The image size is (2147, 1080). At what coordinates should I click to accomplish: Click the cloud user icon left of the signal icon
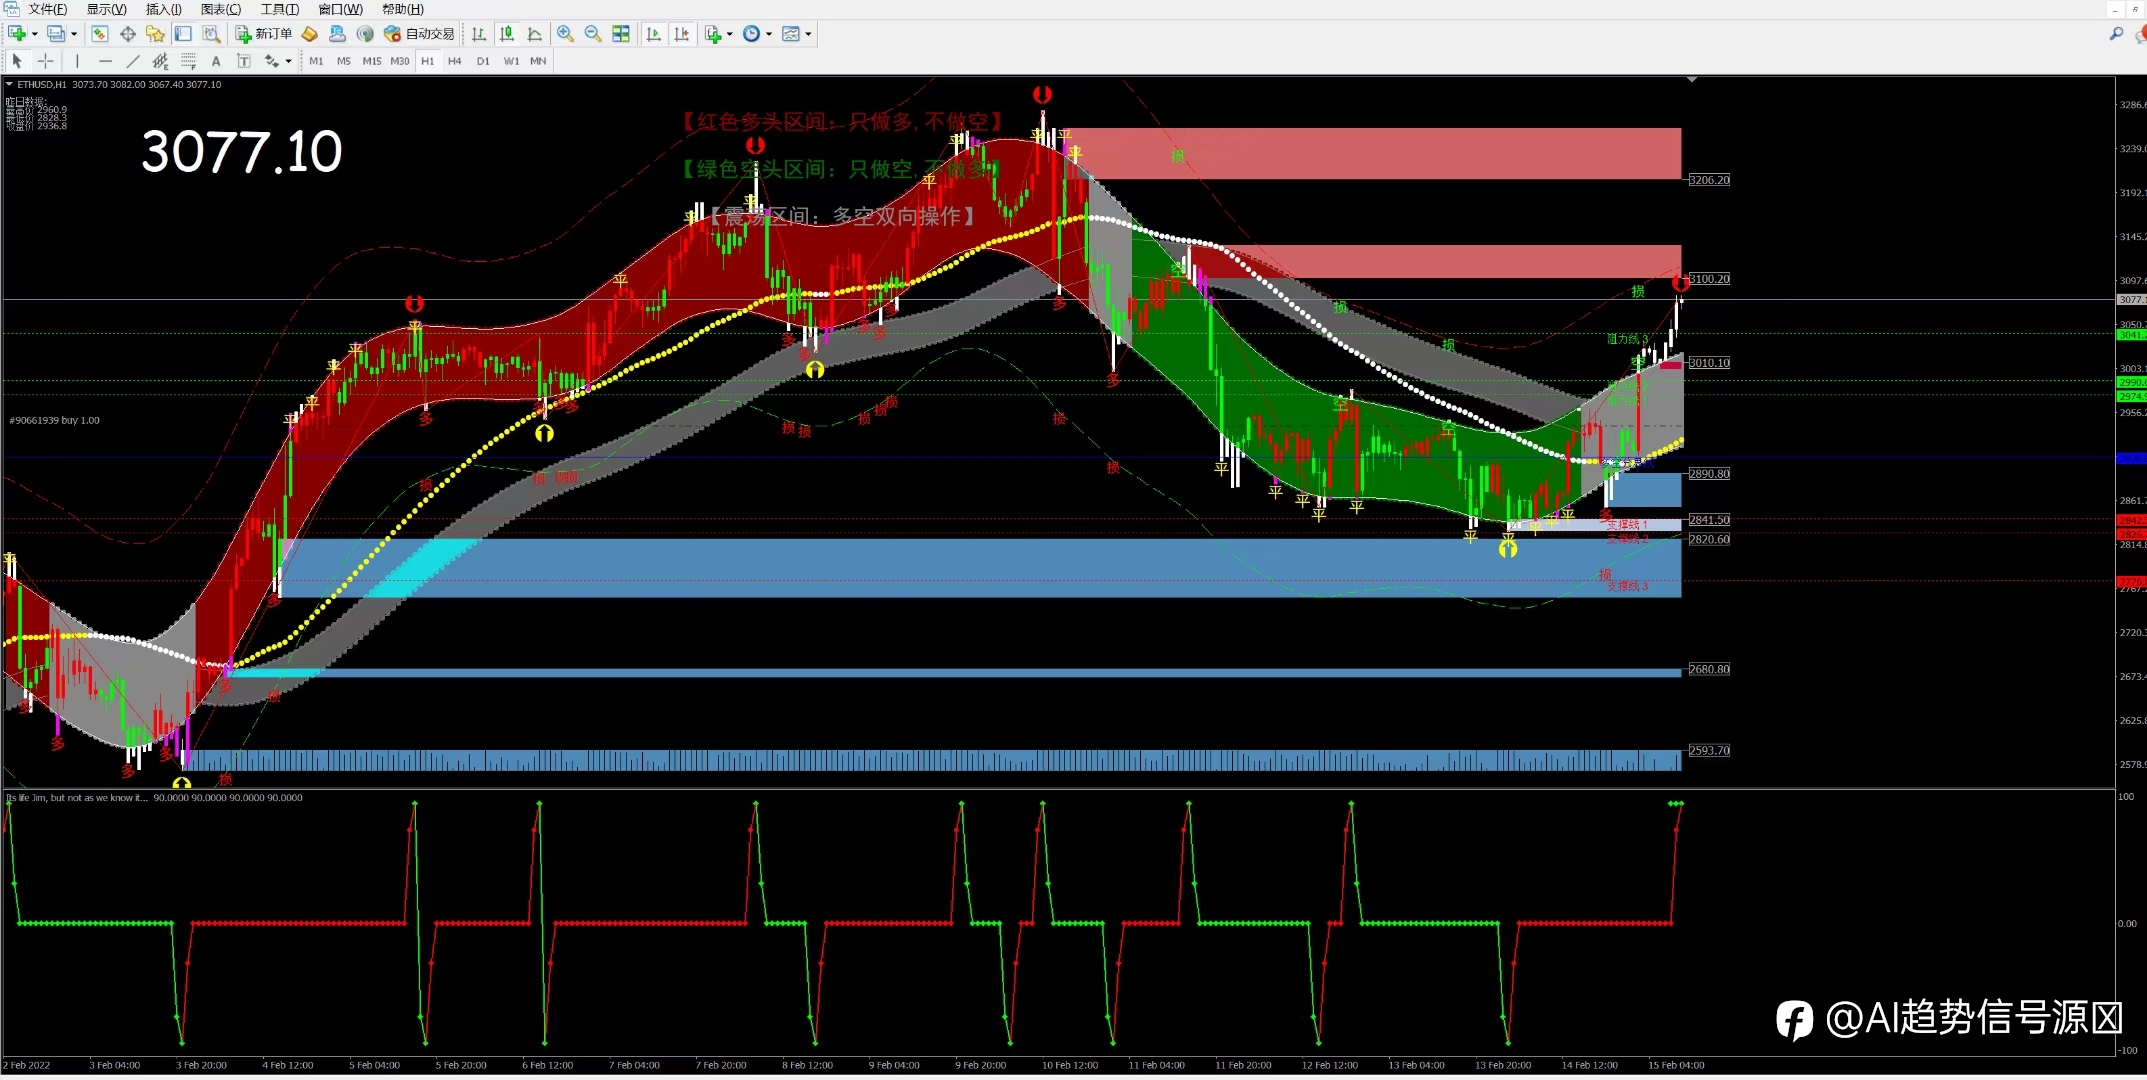[338, 34]
